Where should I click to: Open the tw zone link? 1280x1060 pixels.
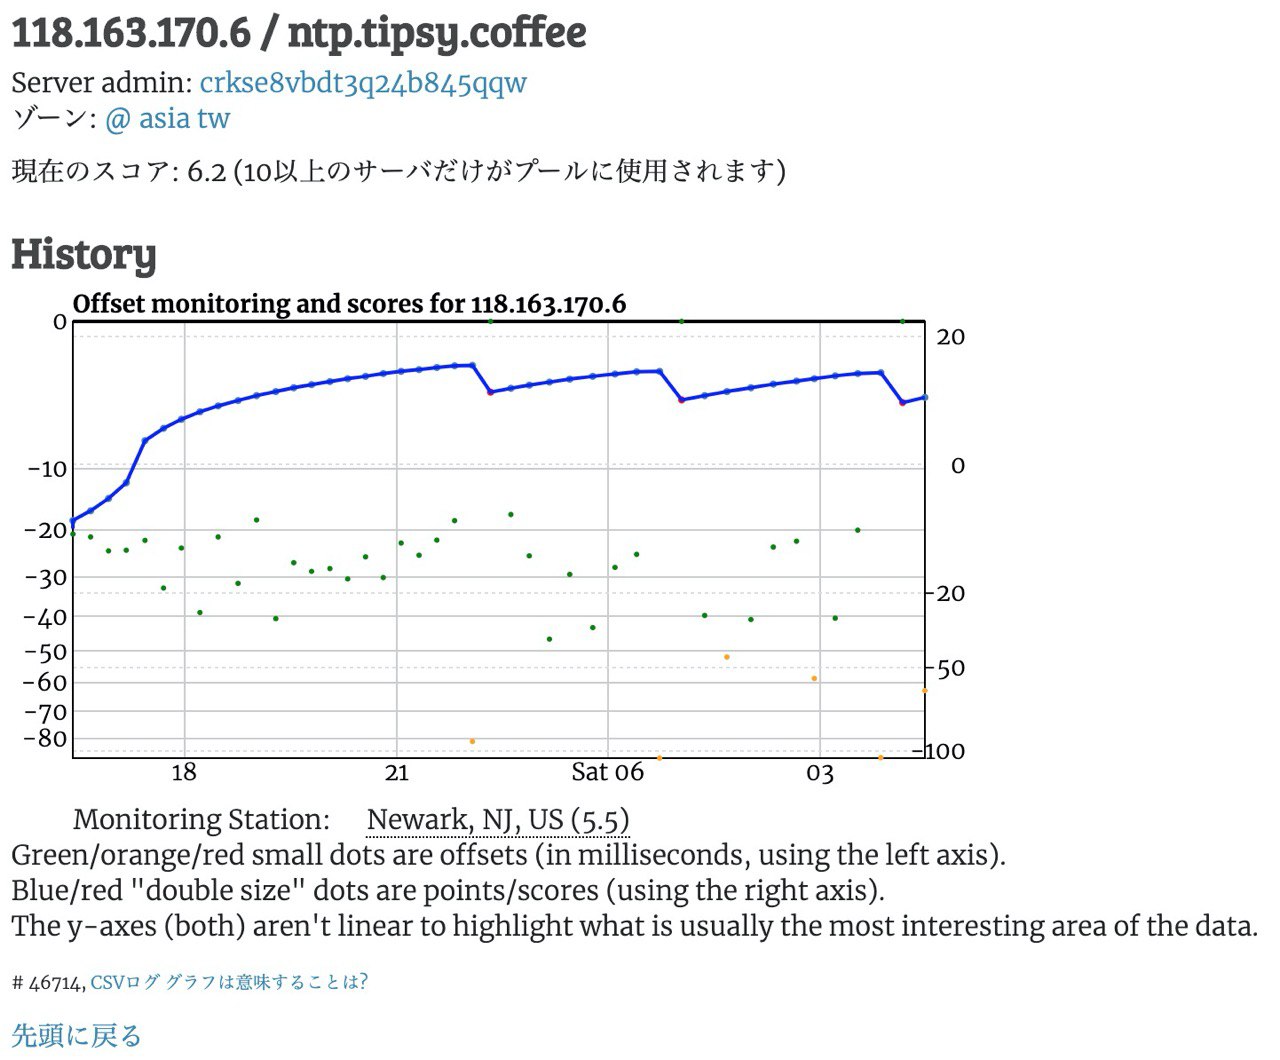213,118
